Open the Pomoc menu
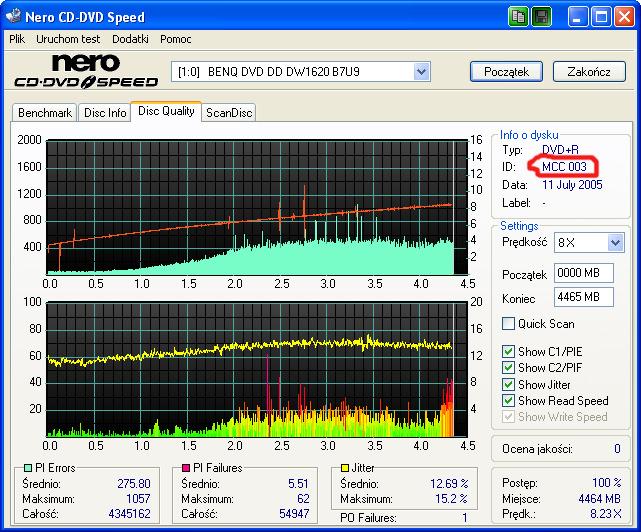This screenshot has width=641, height=532. tap(175, 39)
